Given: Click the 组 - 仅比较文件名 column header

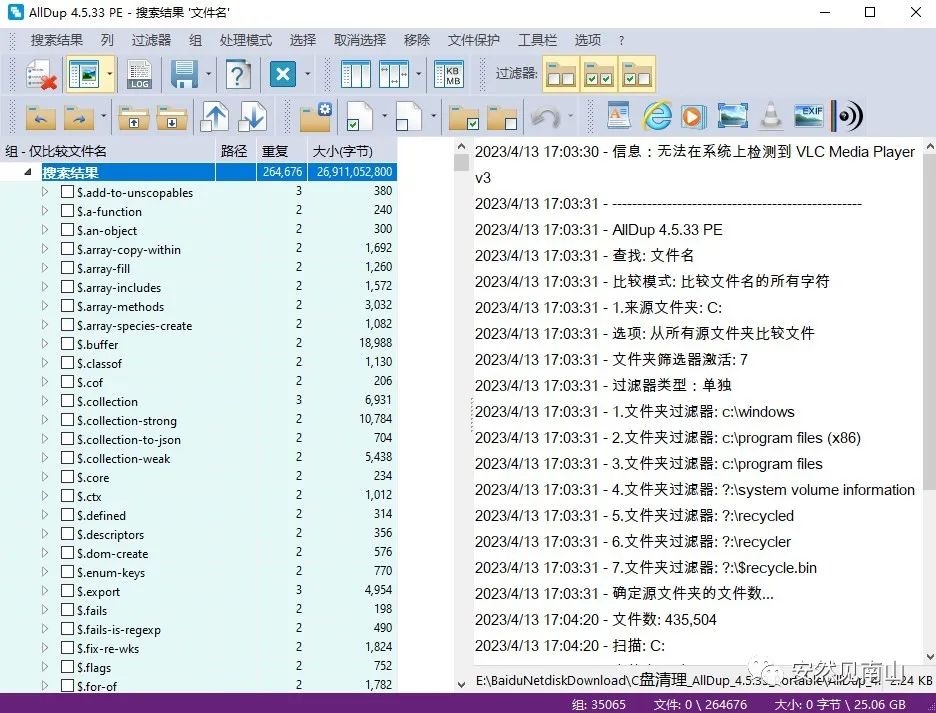Looking at the screenshot, I should [x=107, y=151].
